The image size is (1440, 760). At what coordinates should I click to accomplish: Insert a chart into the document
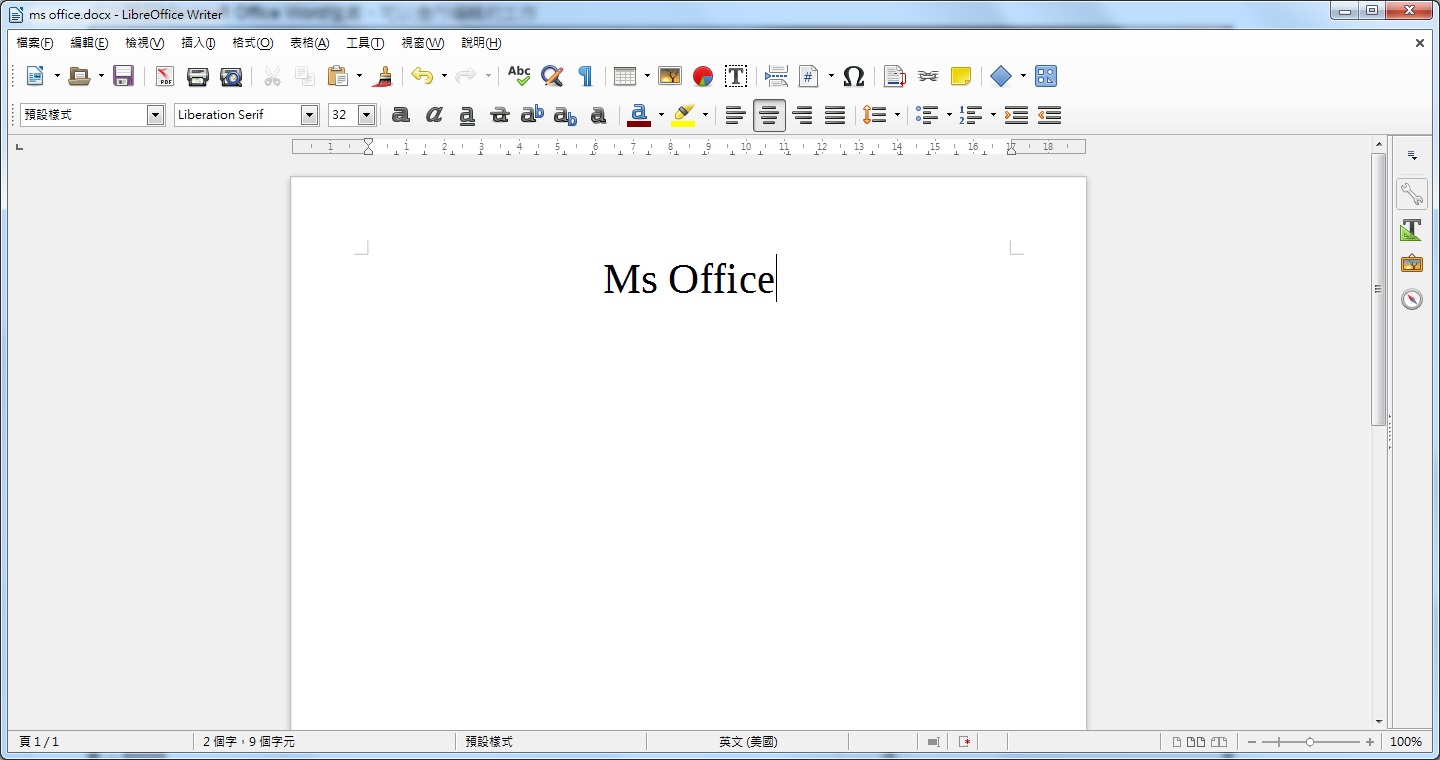(x=703, y=76)
